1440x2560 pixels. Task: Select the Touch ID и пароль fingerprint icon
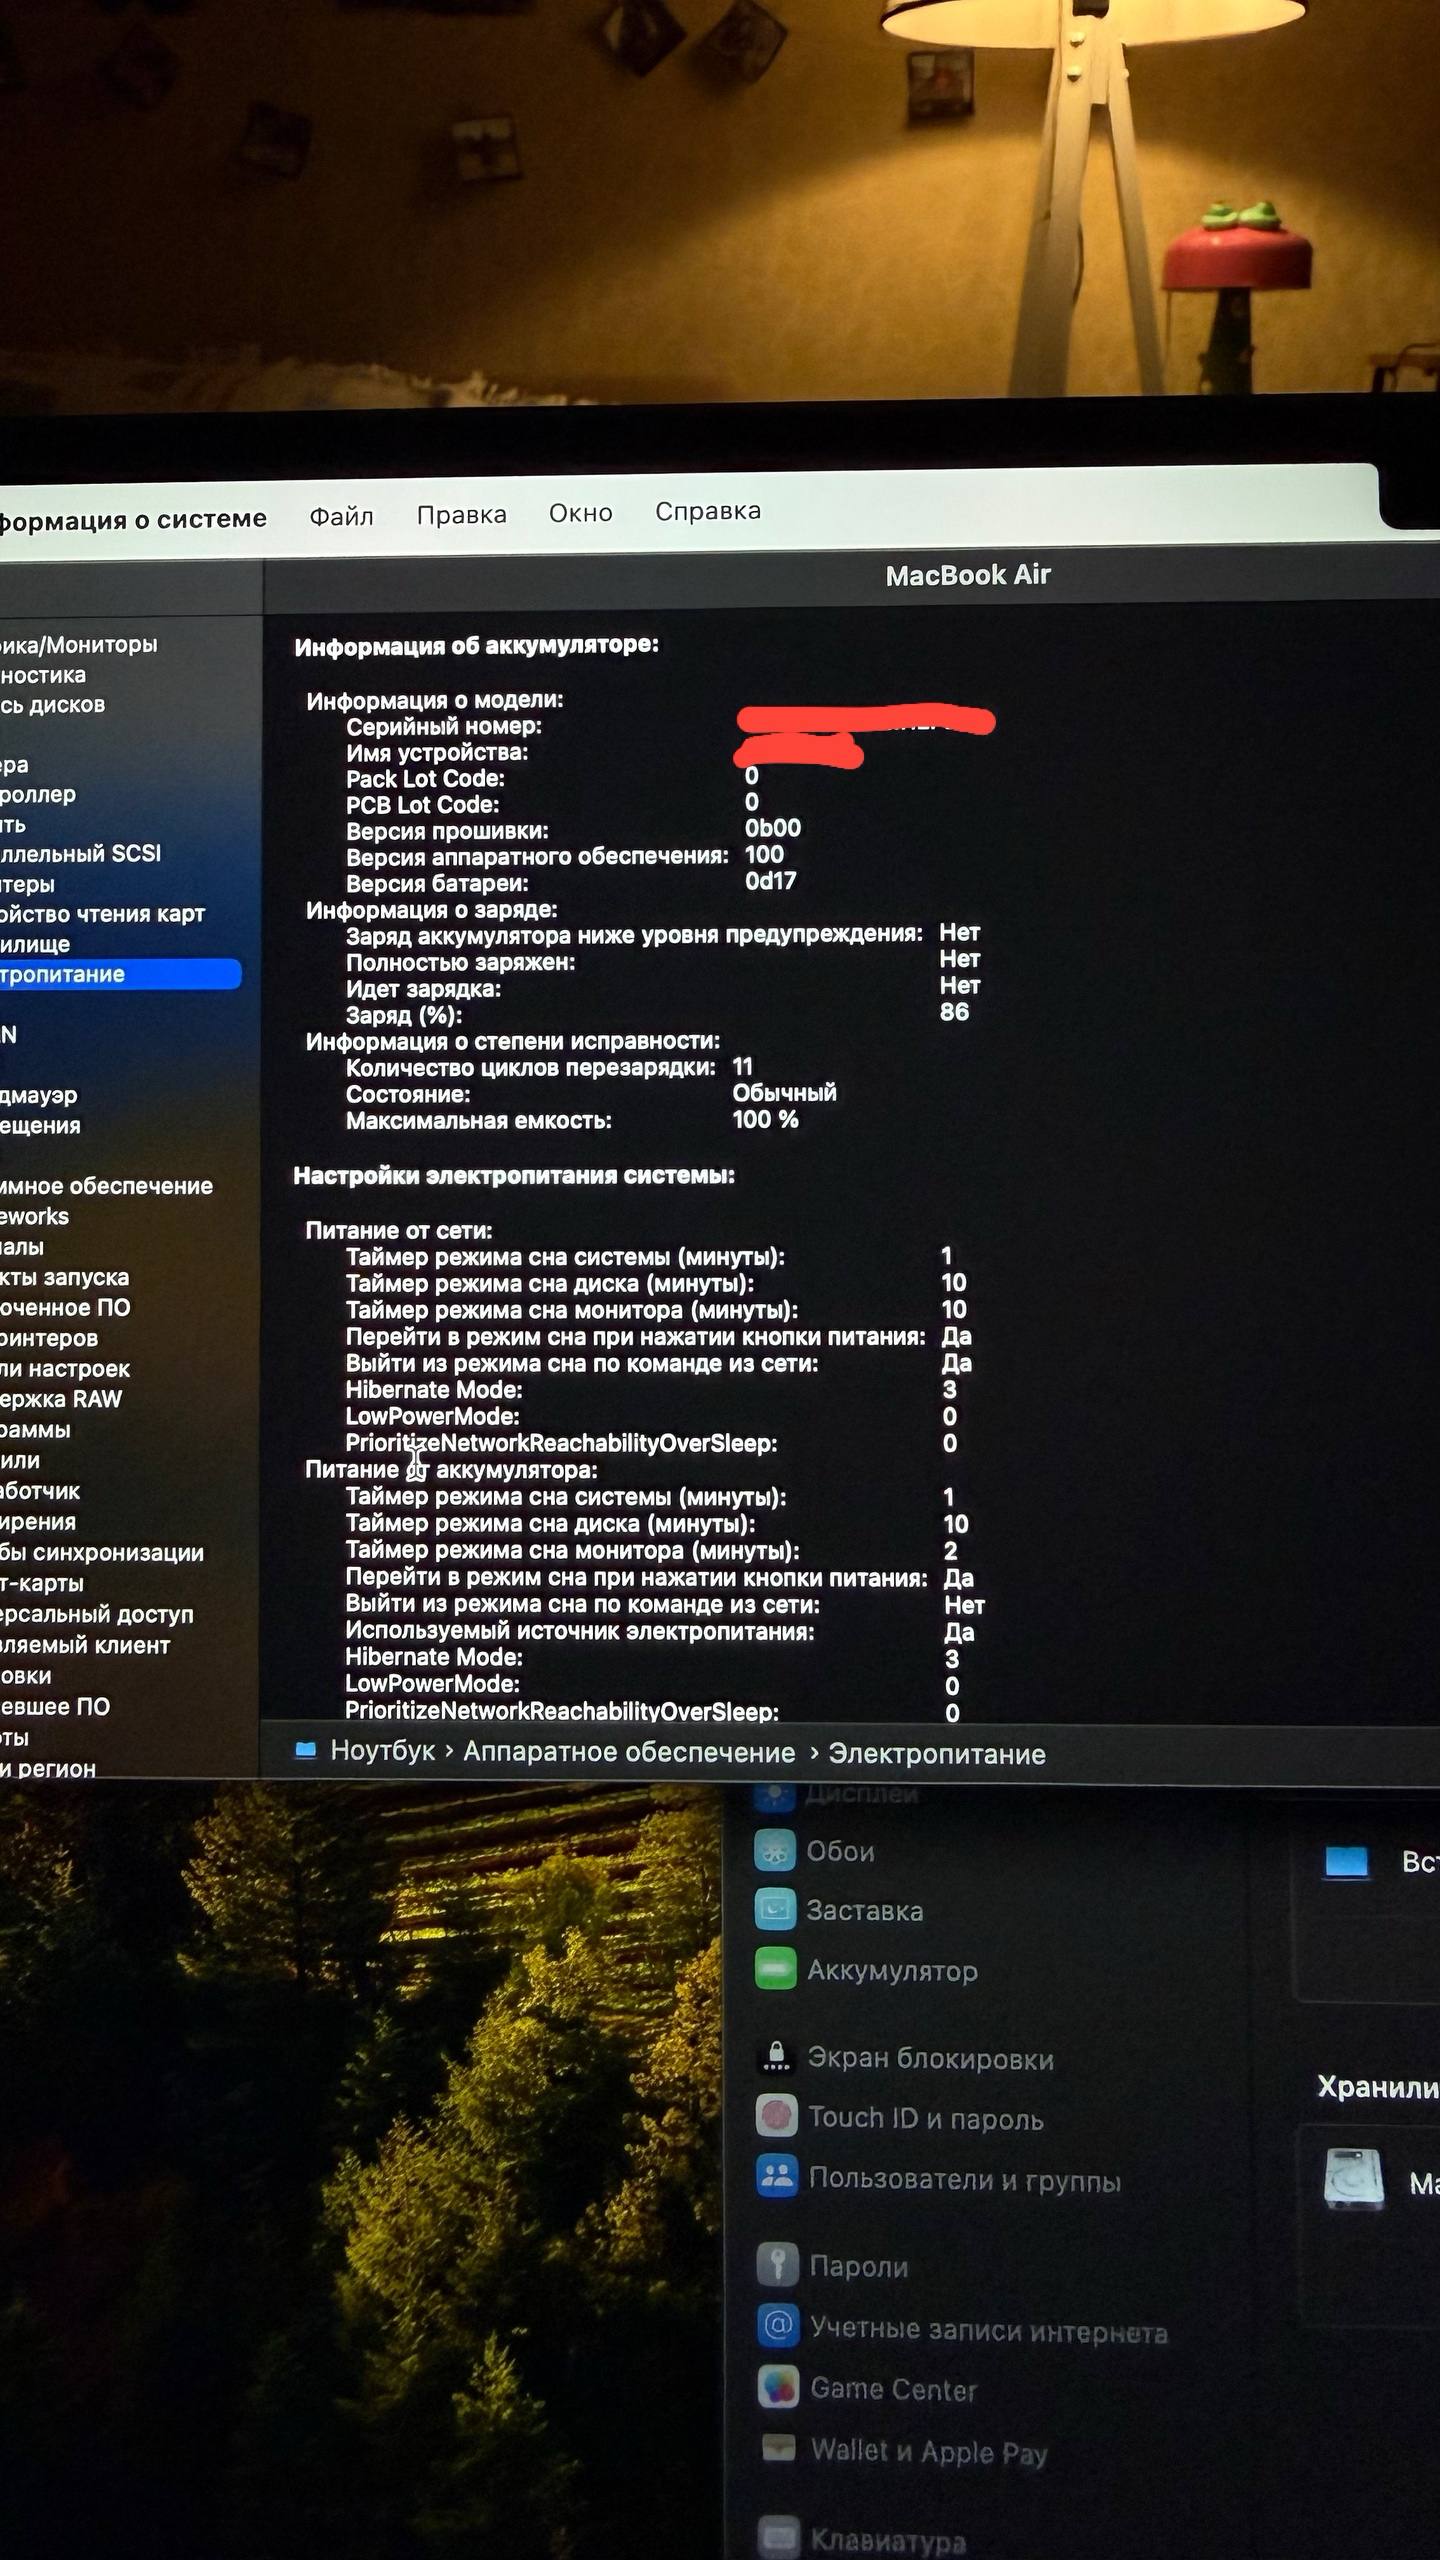coord(777,2115)
